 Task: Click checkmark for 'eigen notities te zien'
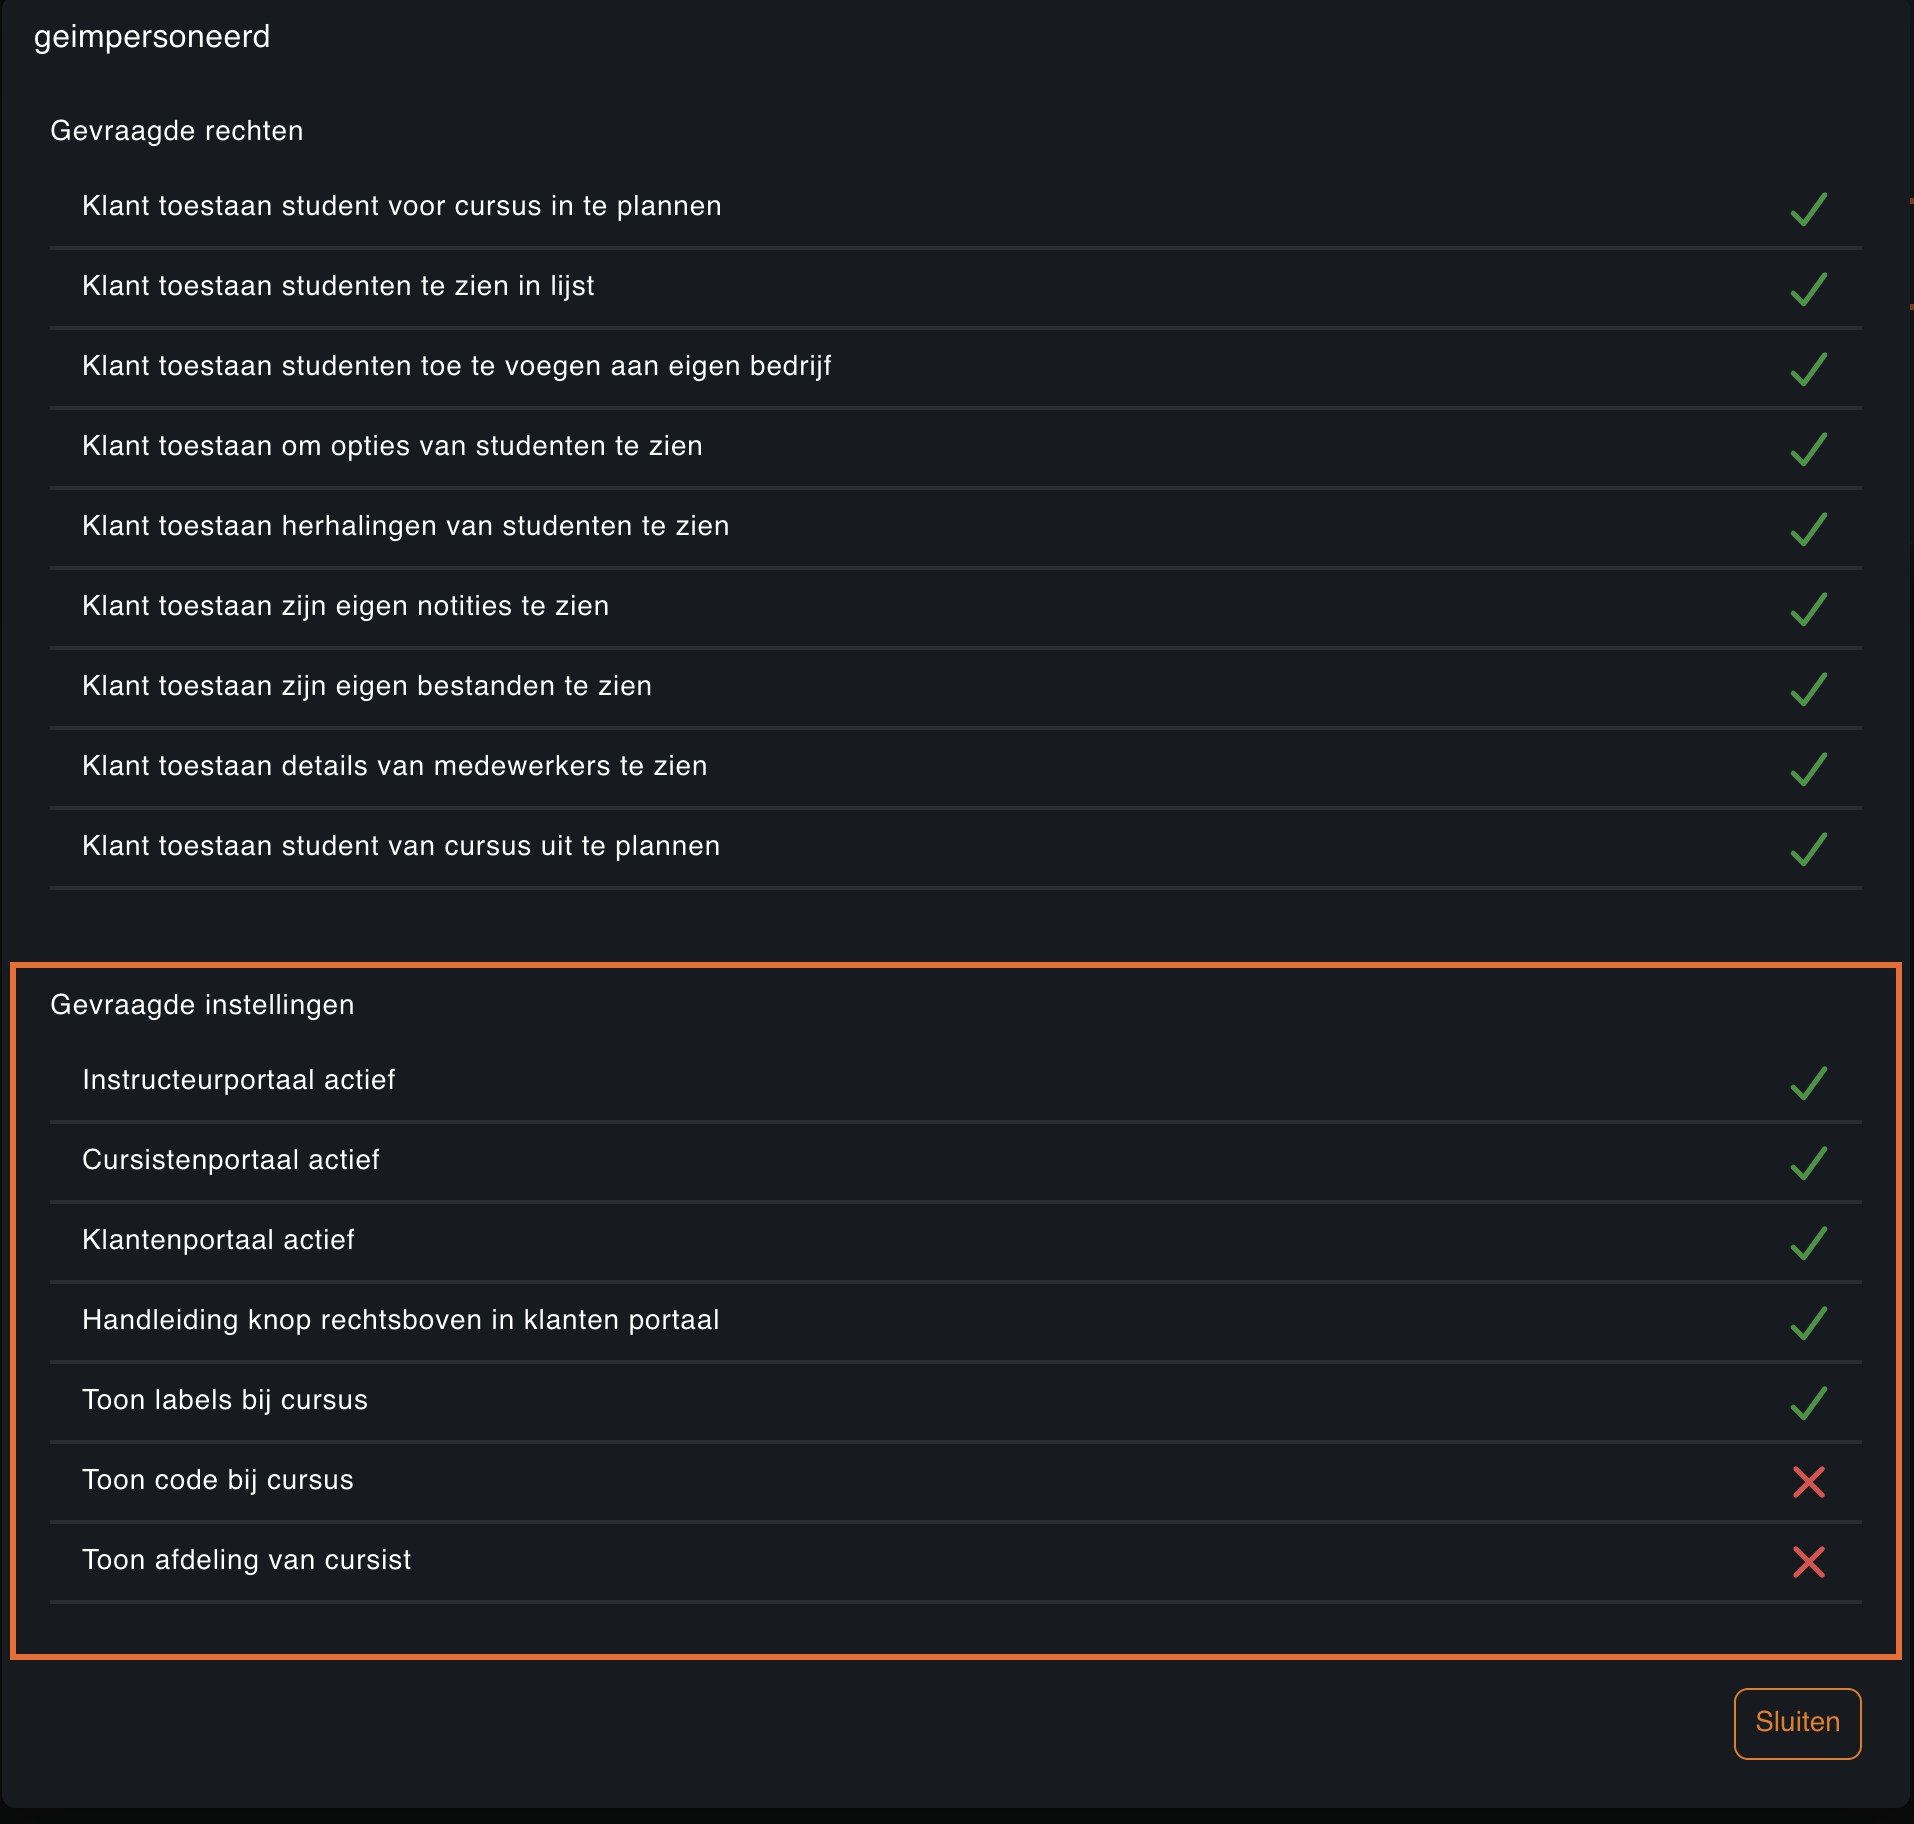(1808, 609)
